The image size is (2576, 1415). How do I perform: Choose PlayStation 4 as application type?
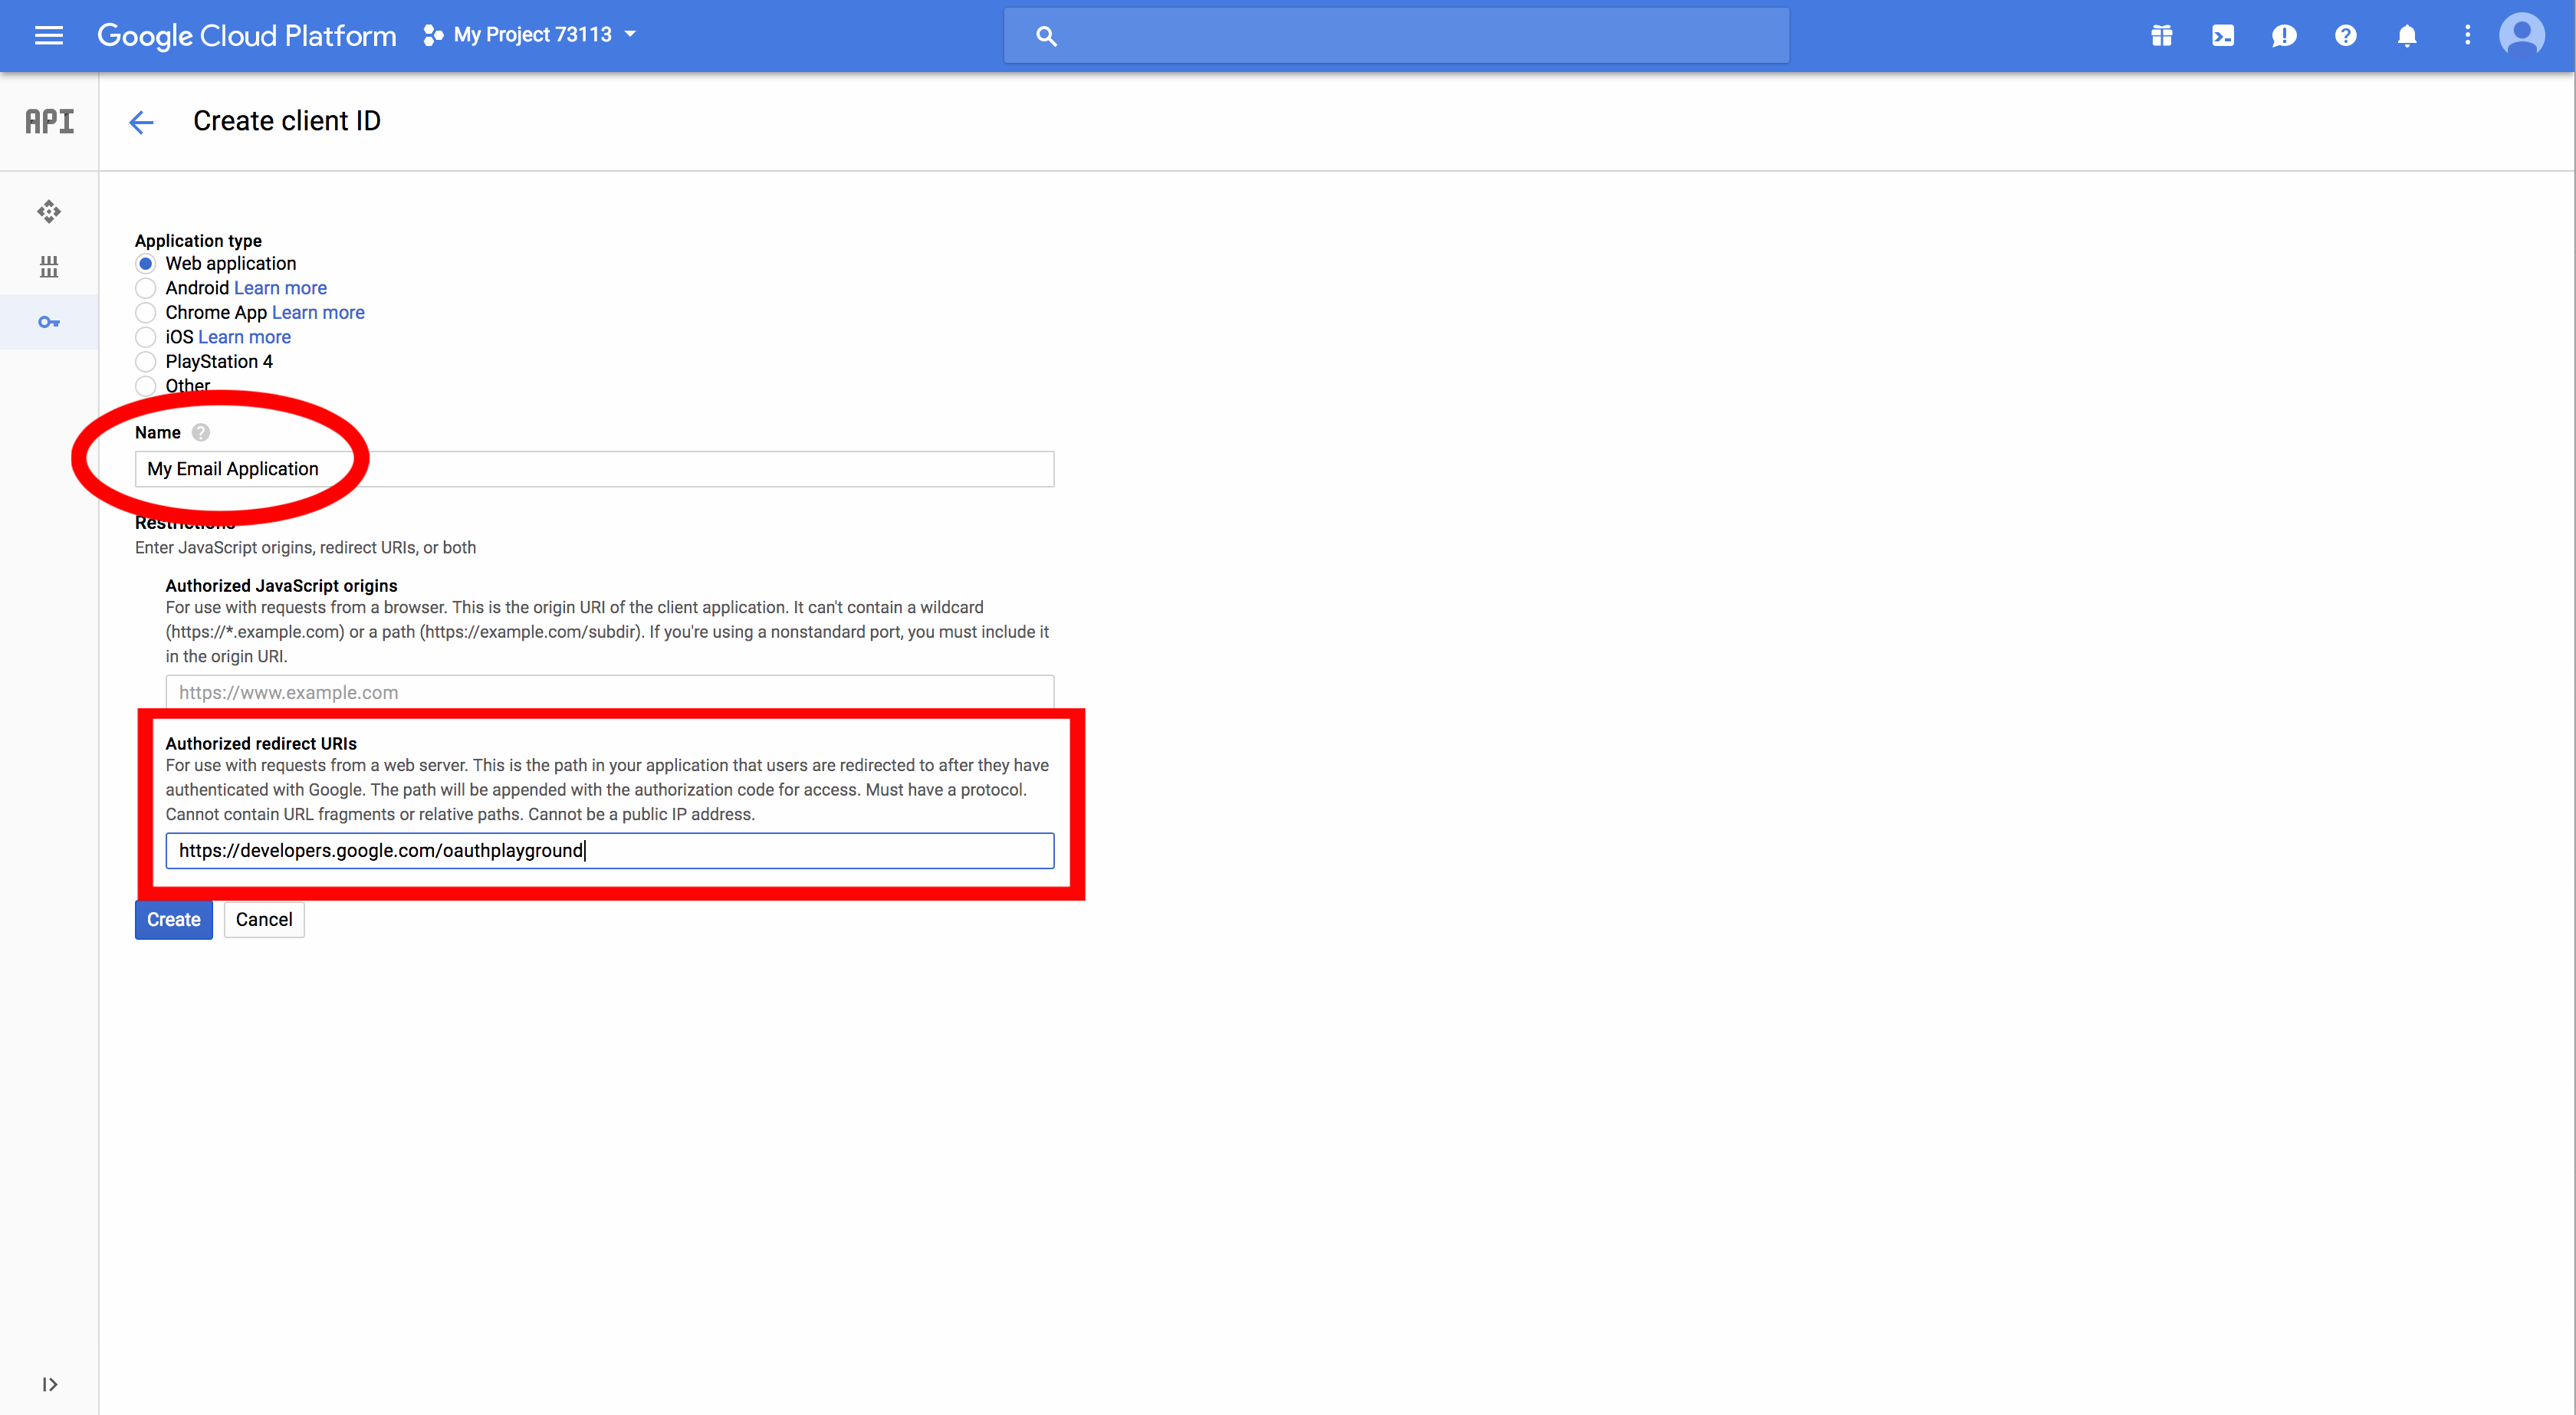tap(146, 362)
